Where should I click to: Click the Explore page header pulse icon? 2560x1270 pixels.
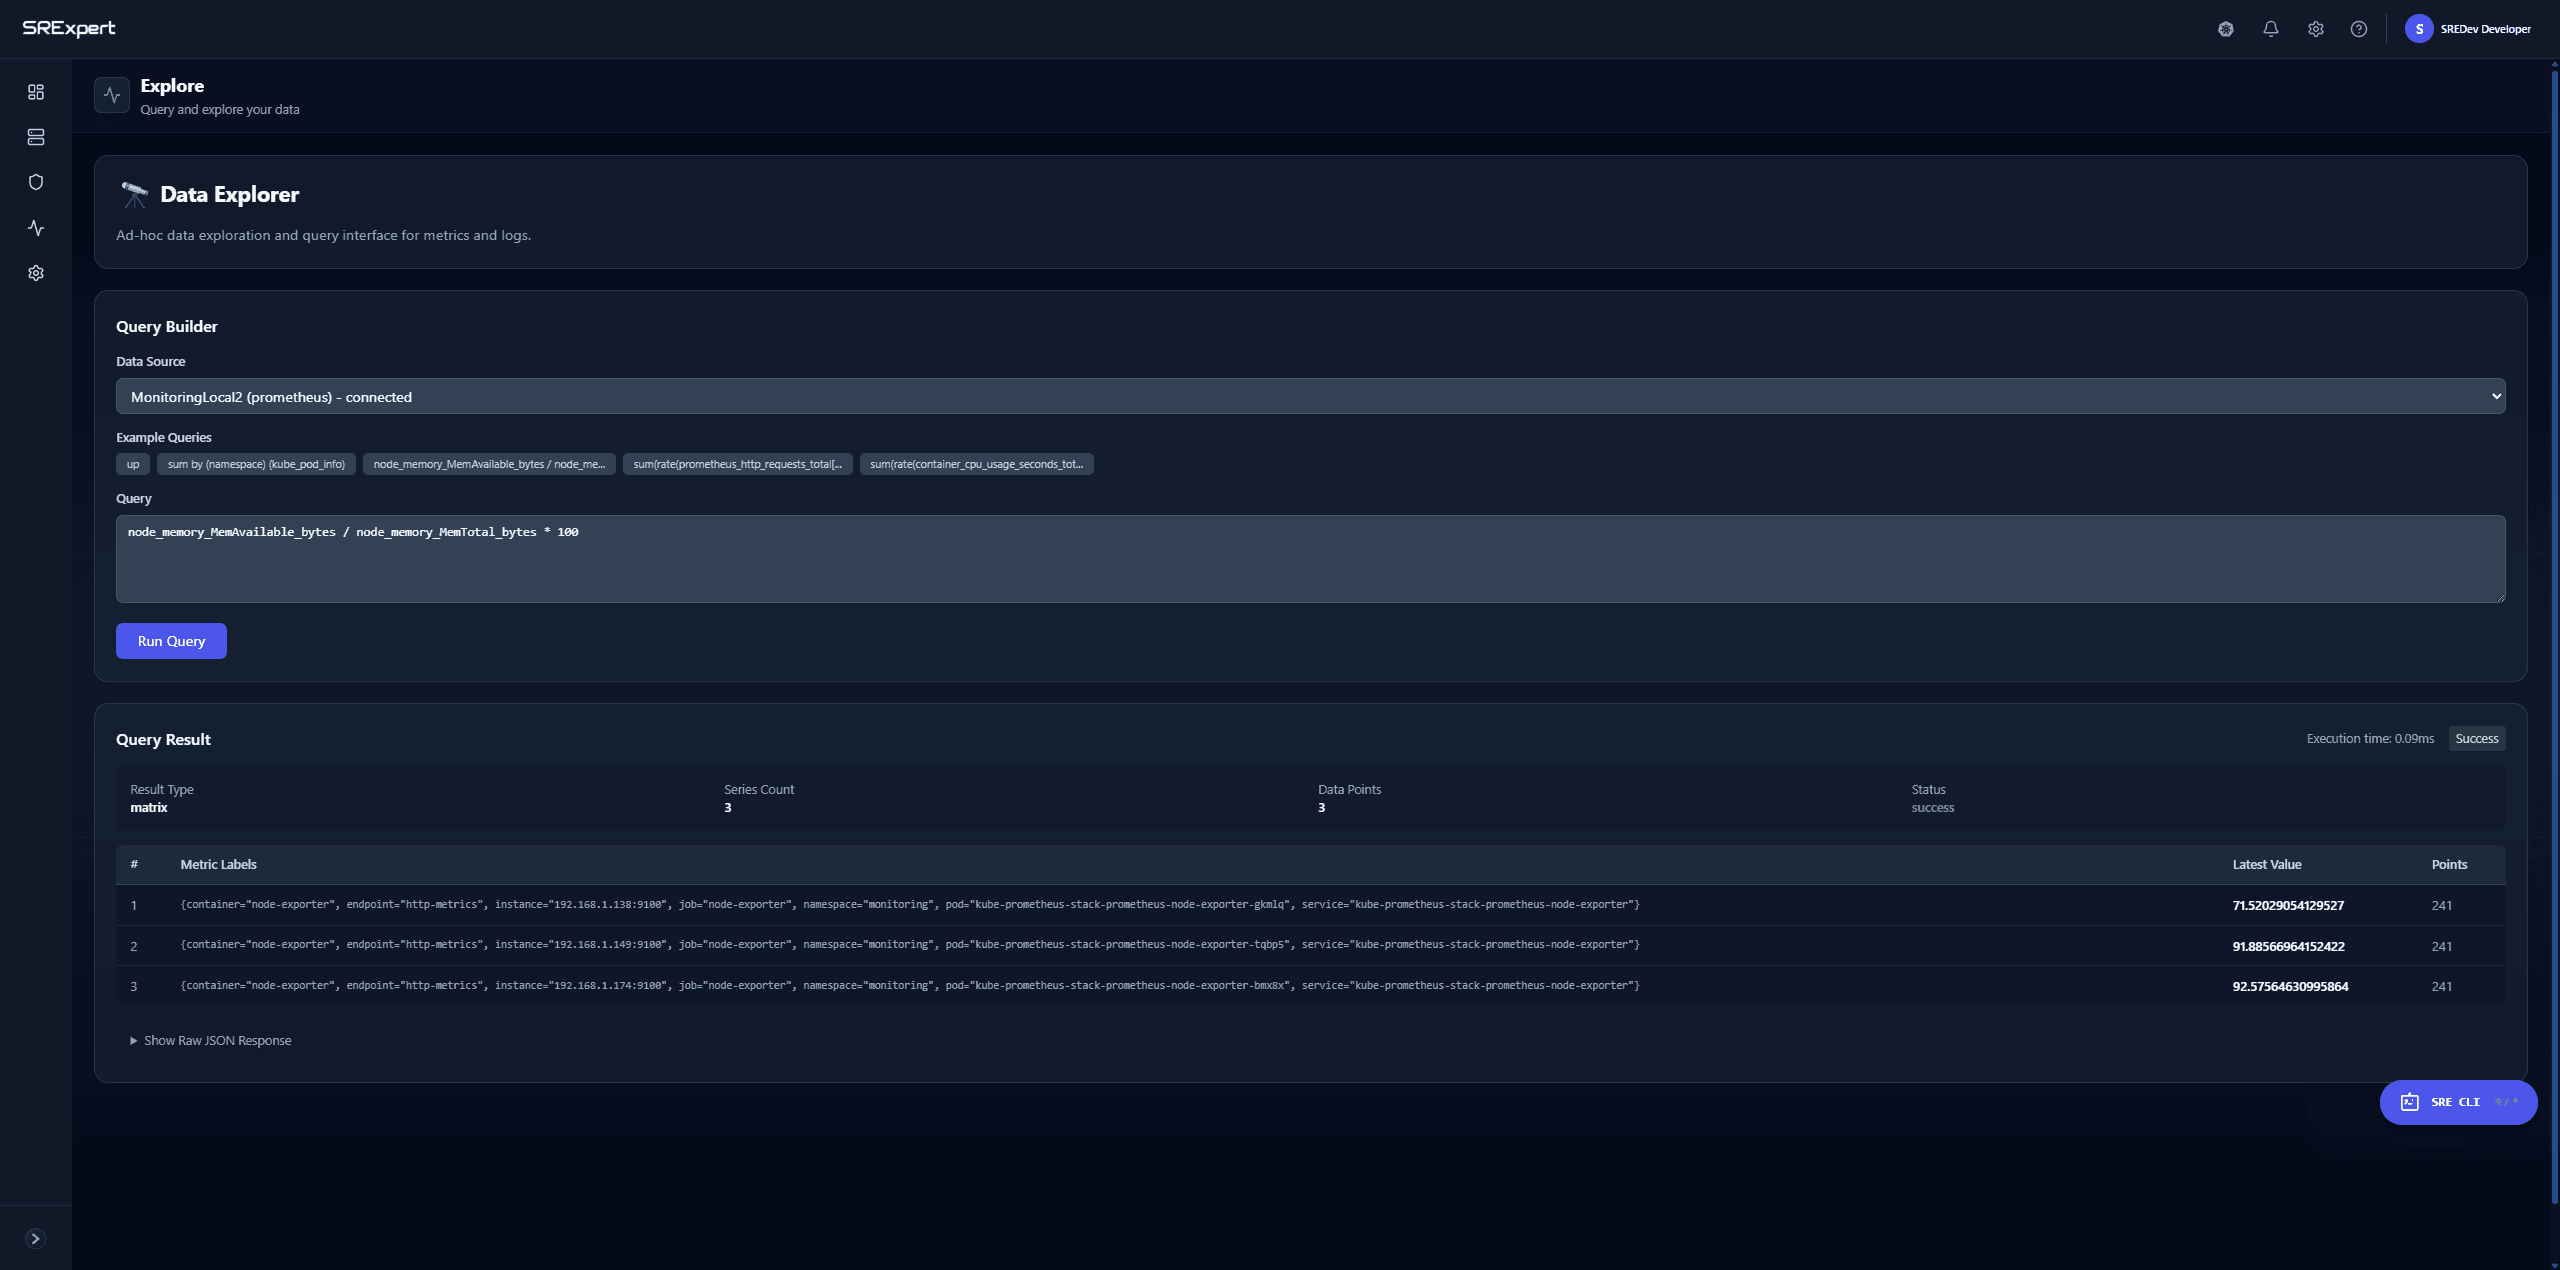[112, 95]
